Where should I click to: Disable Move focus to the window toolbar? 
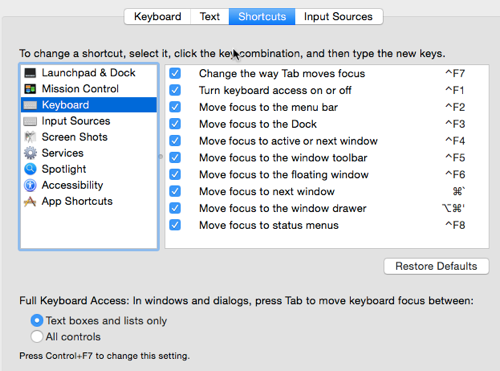pos(175,158)
